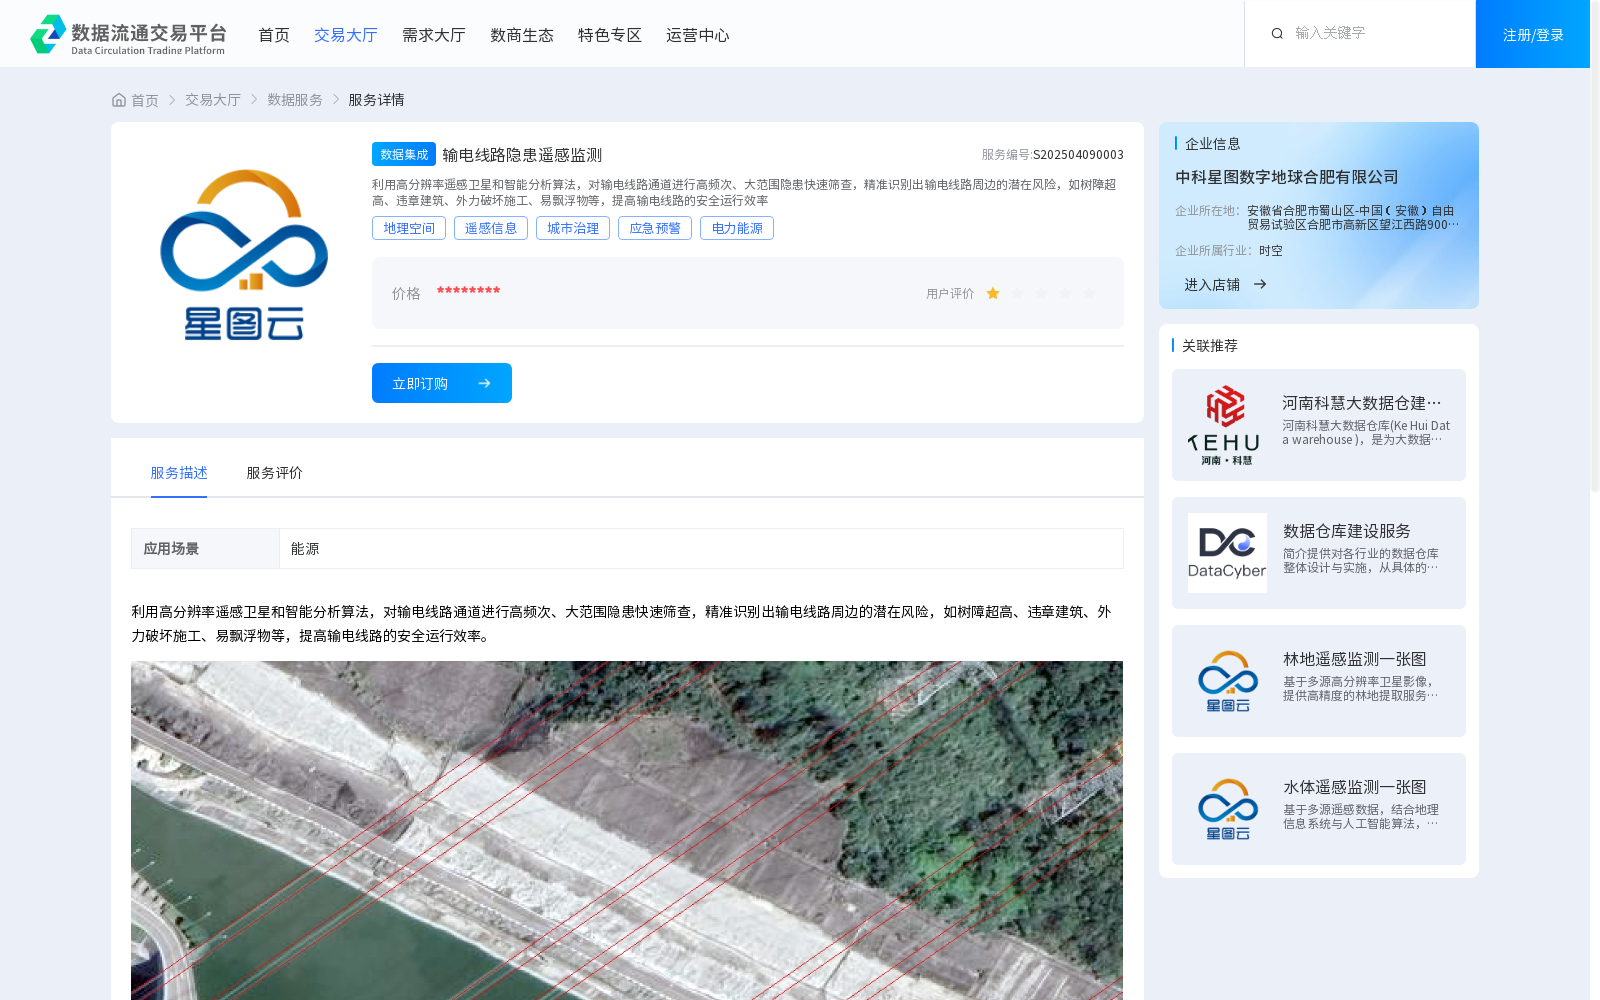This screenshot has width=1600, height=1000.
Task: Go to 交易大厅 via breadcrumb
Action: [x=213, y=100]
